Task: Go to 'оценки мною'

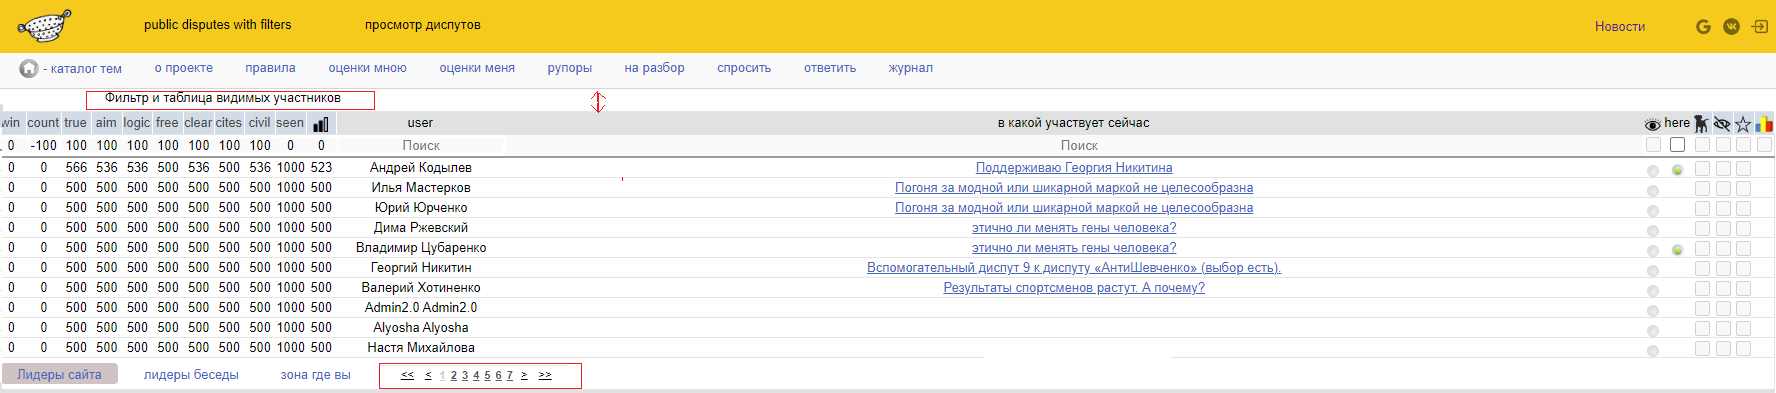Action: pyautogui.click(x=368, y=68)
